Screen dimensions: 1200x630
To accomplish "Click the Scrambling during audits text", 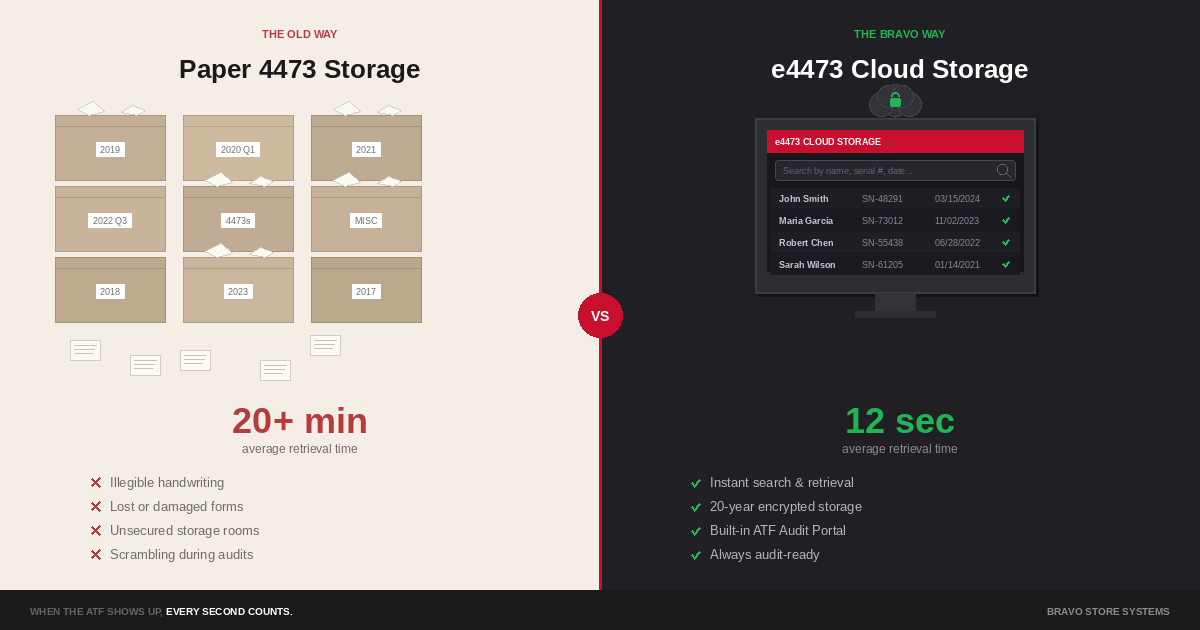I will tap(182, 555).
